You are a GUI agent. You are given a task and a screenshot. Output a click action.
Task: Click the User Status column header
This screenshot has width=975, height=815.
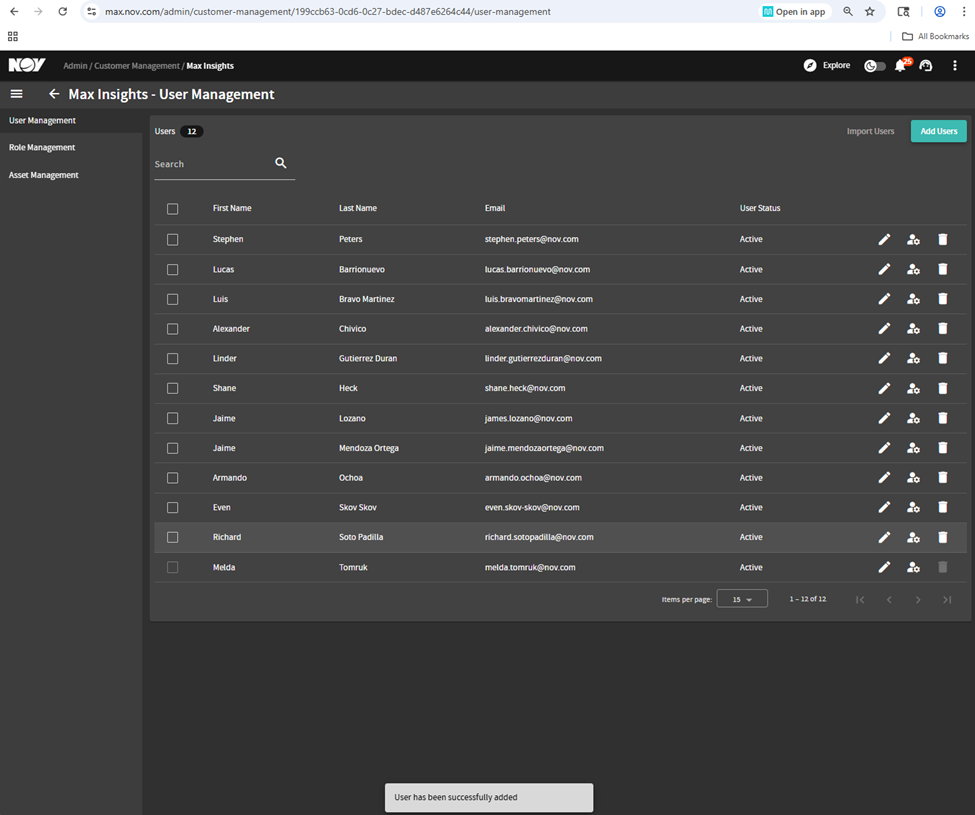pos(760,208)
